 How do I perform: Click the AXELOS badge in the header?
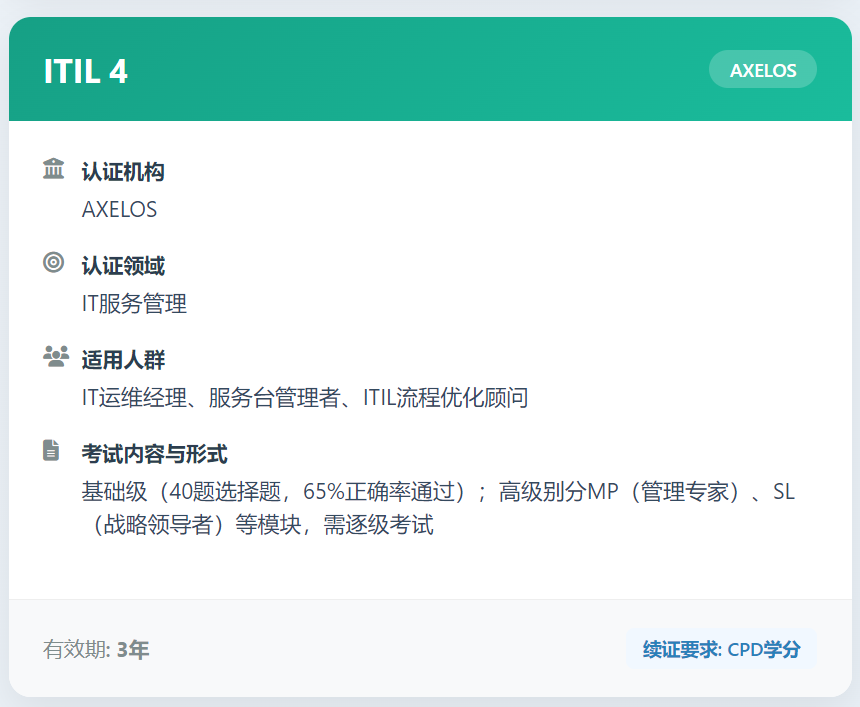[762, 69]
